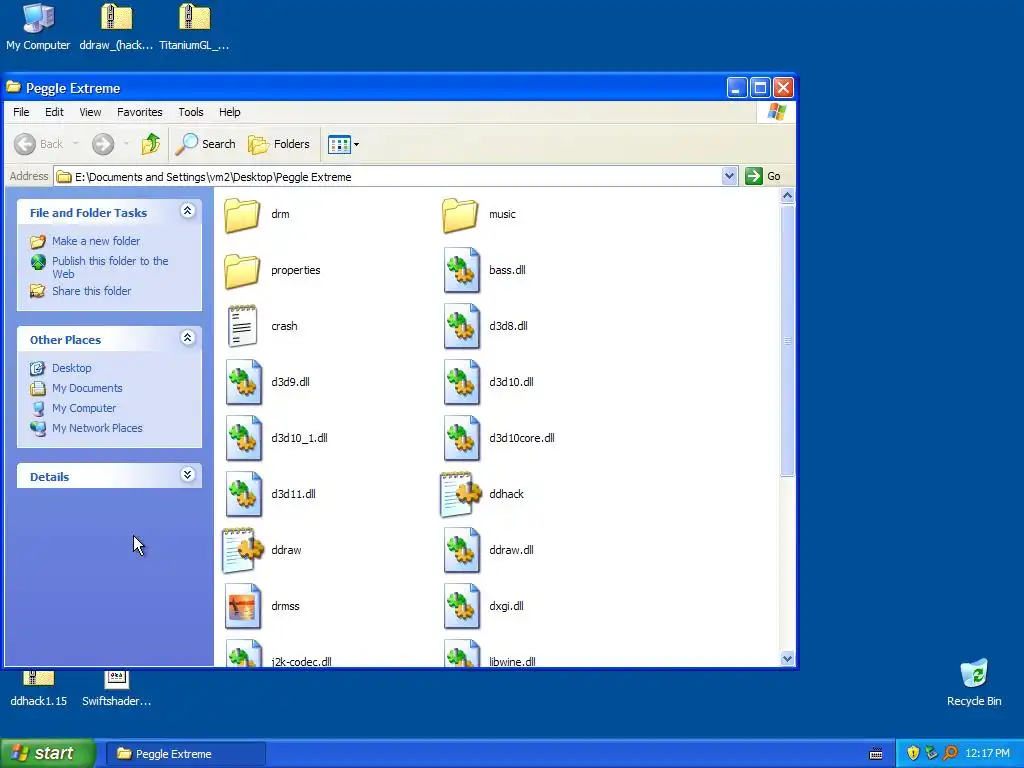Viewport: 1024px width, 768px height.
Task: Click Share this folder
Action: pyautogui.click(x=80, y=291)
